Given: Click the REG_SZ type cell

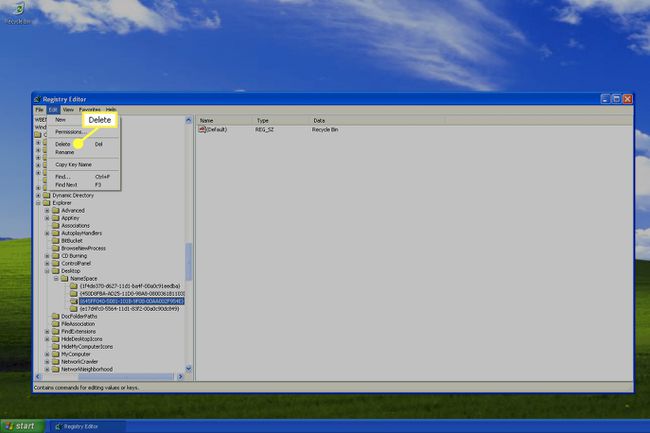Looking at the screenshot, I should click(x=264, y=130).
